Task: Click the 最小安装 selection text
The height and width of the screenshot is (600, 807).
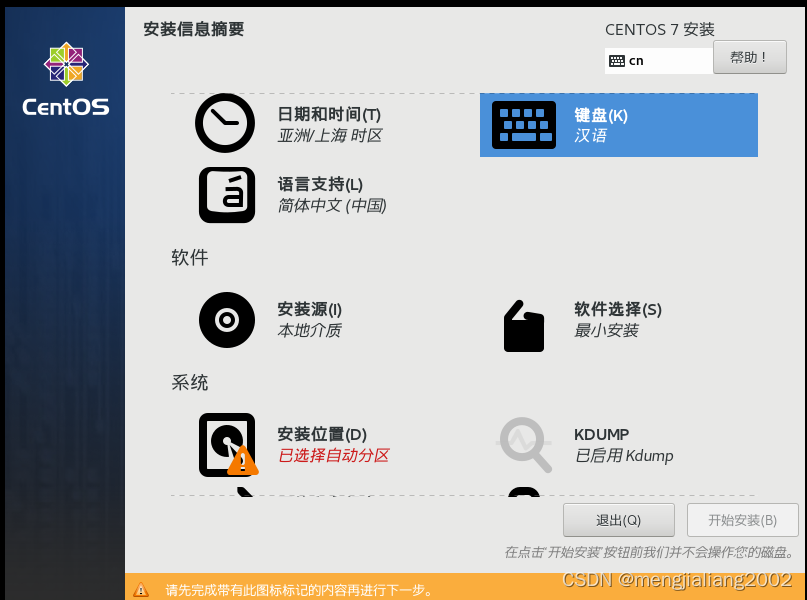Action: 606,330
